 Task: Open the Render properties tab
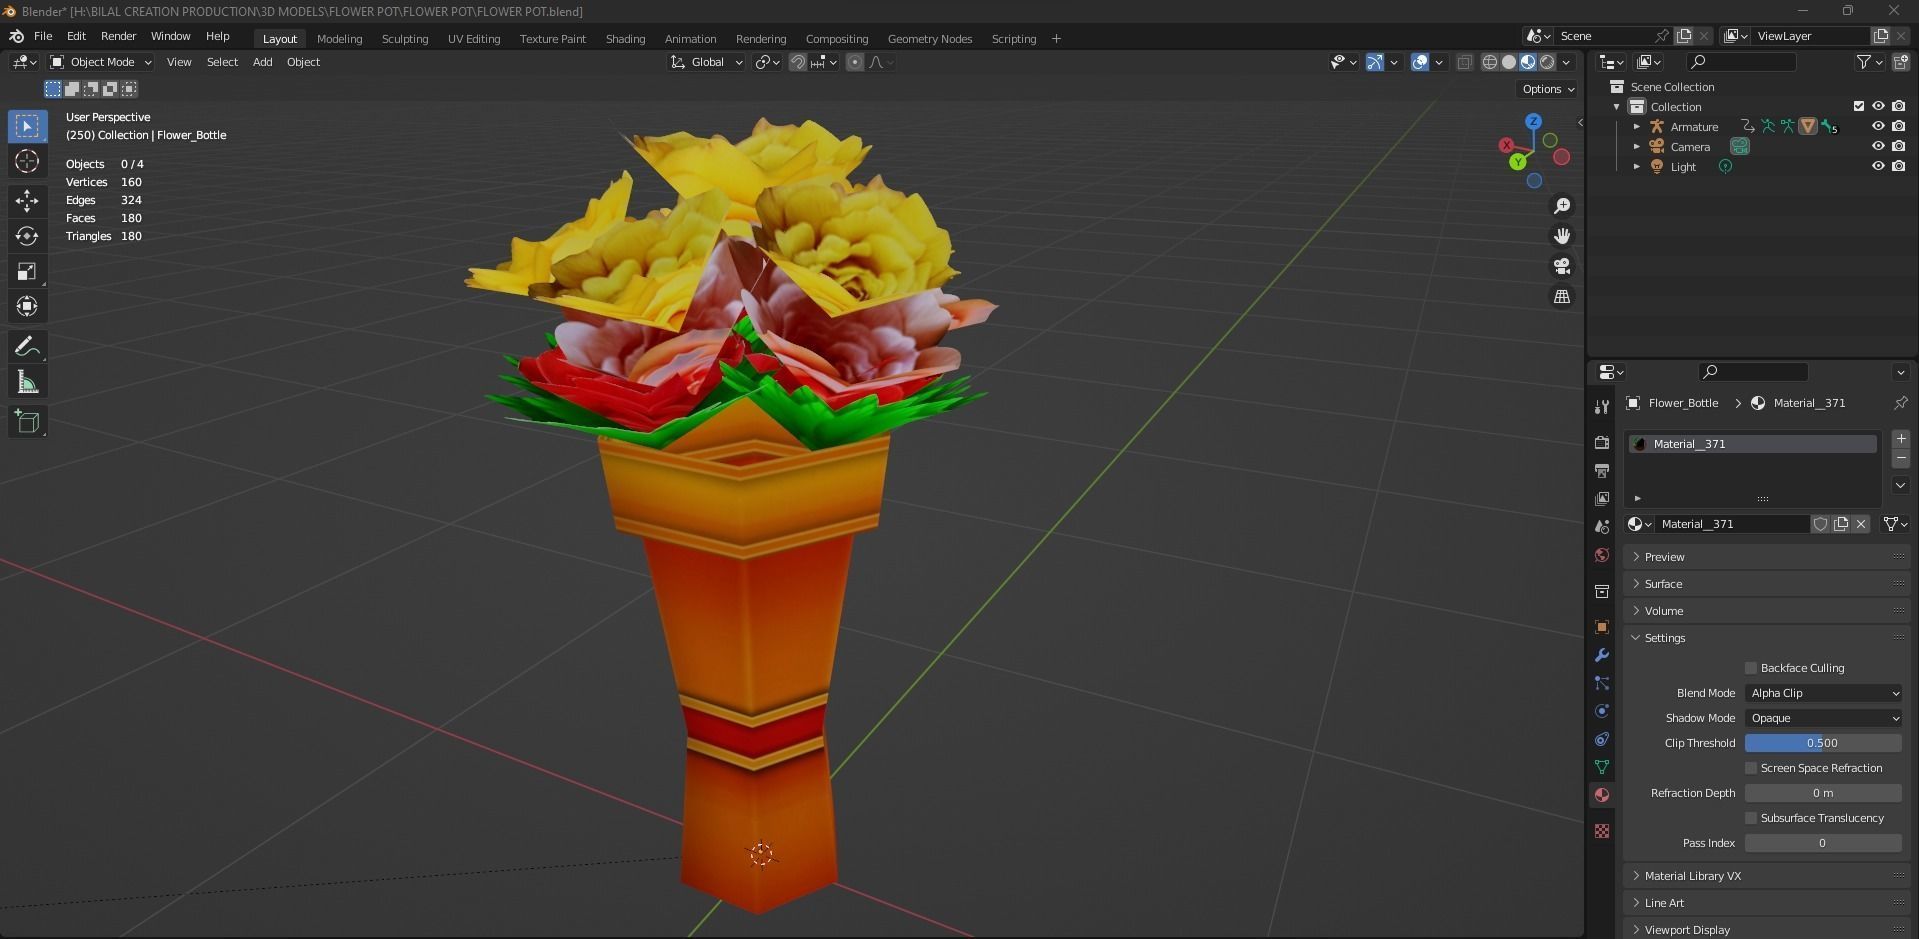1602,443
